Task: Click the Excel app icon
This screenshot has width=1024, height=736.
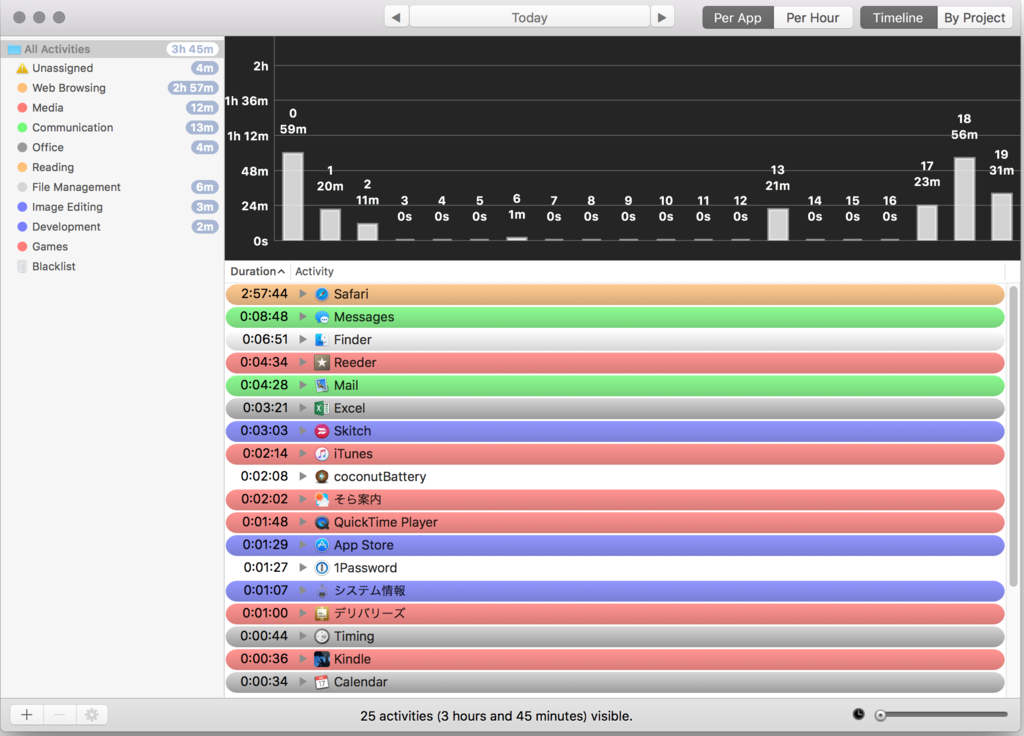Action: pyautogui.click(x=322, y=408)
